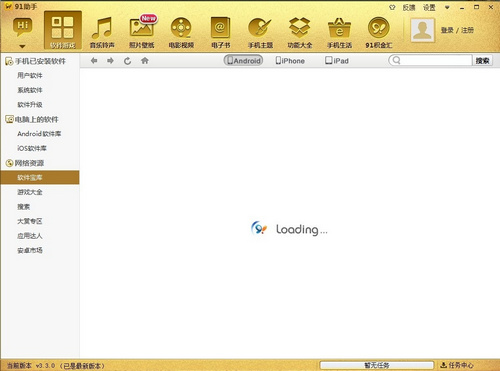Switch to the iPad platform tab
Image resolution: width=500 pixels, height=371 pixels.
point(337,61)
